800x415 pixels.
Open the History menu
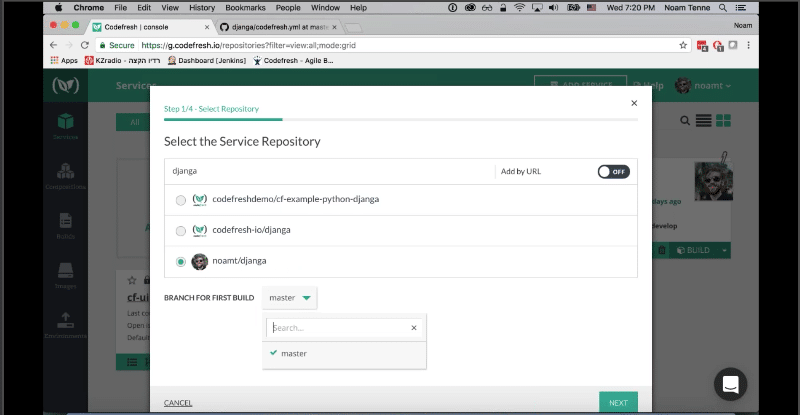click(x=202, y=8)
